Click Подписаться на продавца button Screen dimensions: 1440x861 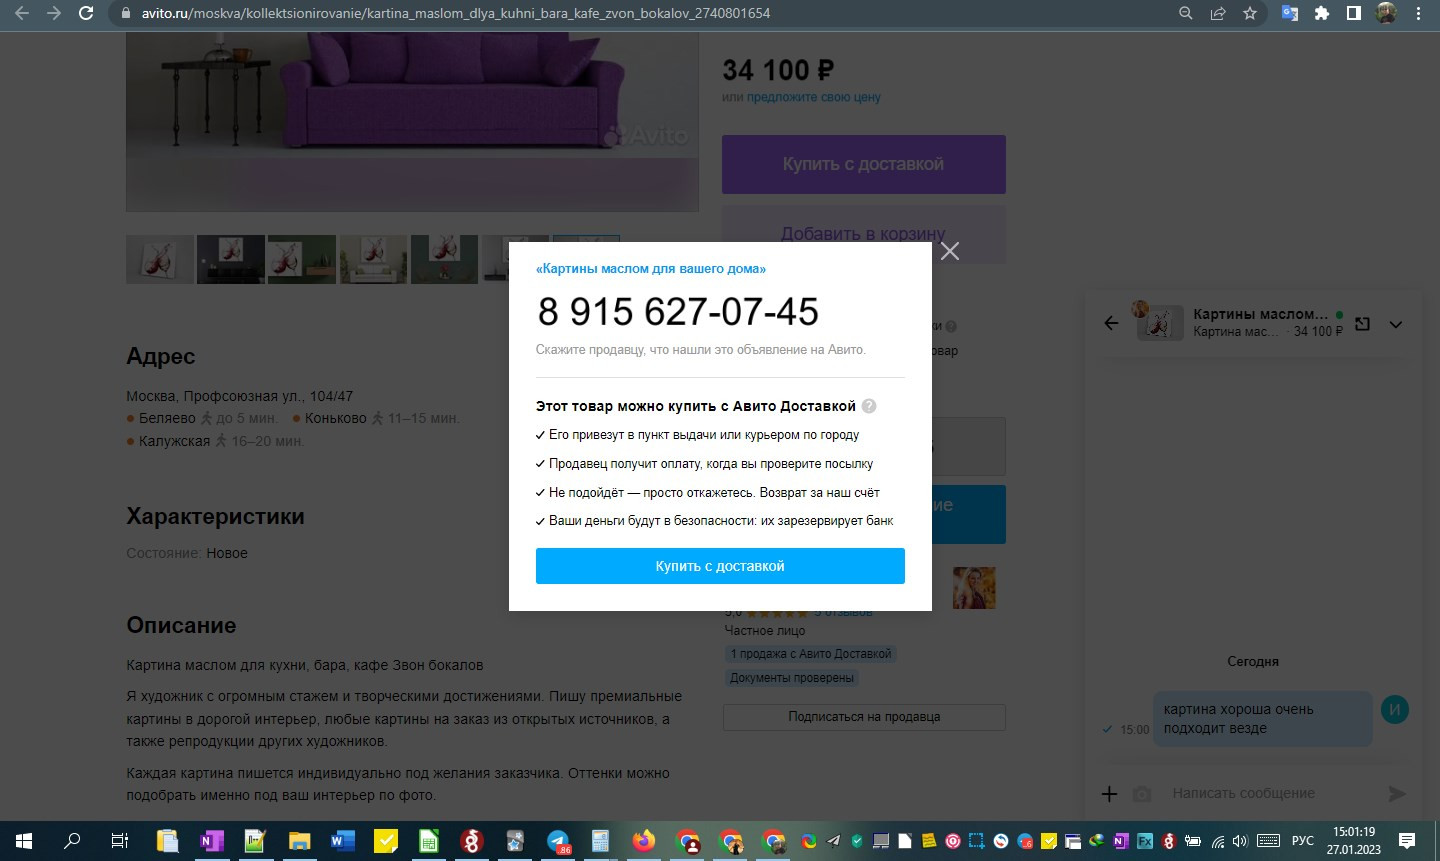tap(864, 717)
